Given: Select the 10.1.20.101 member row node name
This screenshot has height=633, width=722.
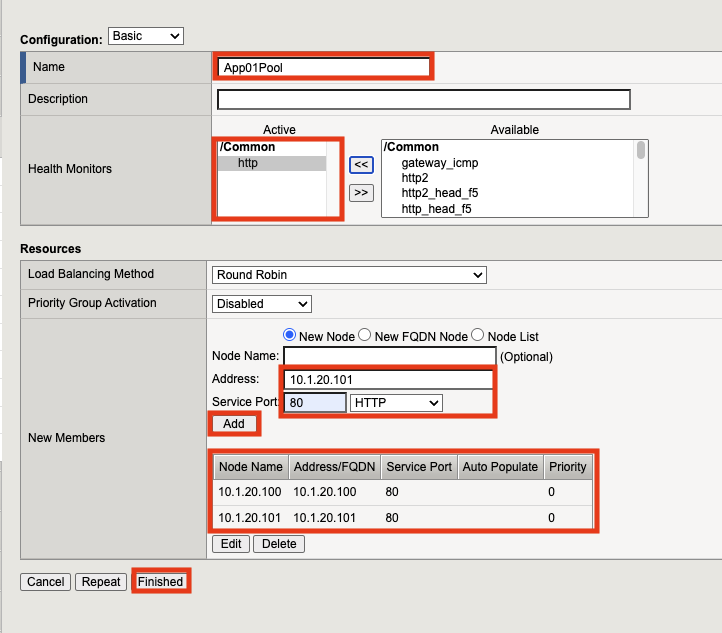Looking at the screenshot, I should click(250, 517).
